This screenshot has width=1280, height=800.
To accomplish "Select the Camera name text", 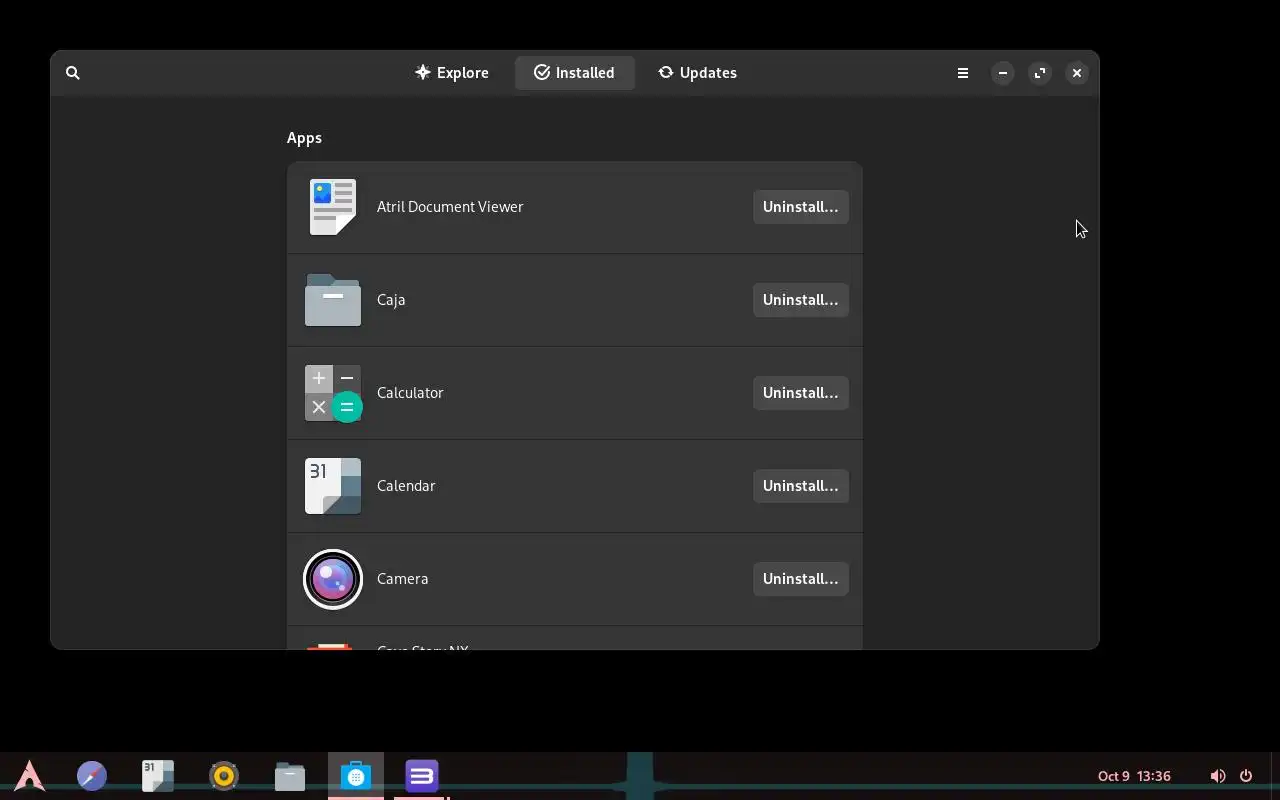I will point(403,579).
